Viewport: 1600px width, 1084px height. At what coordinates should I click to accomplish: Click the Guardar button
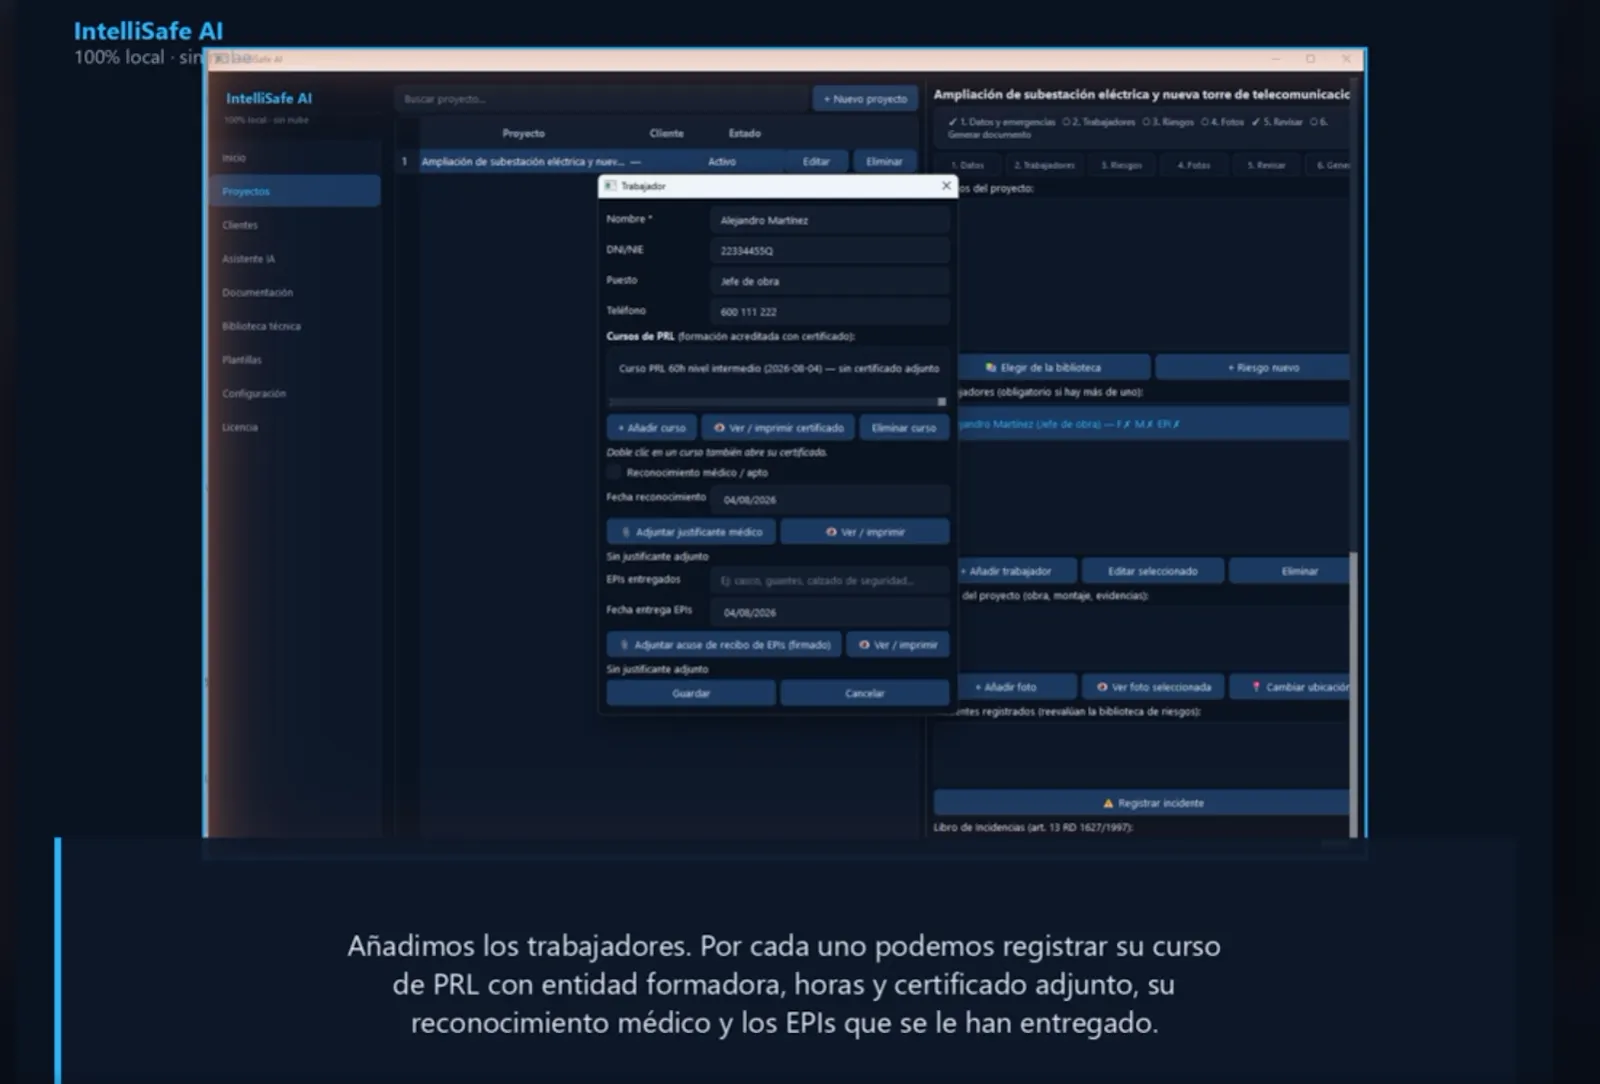(691, 693)
